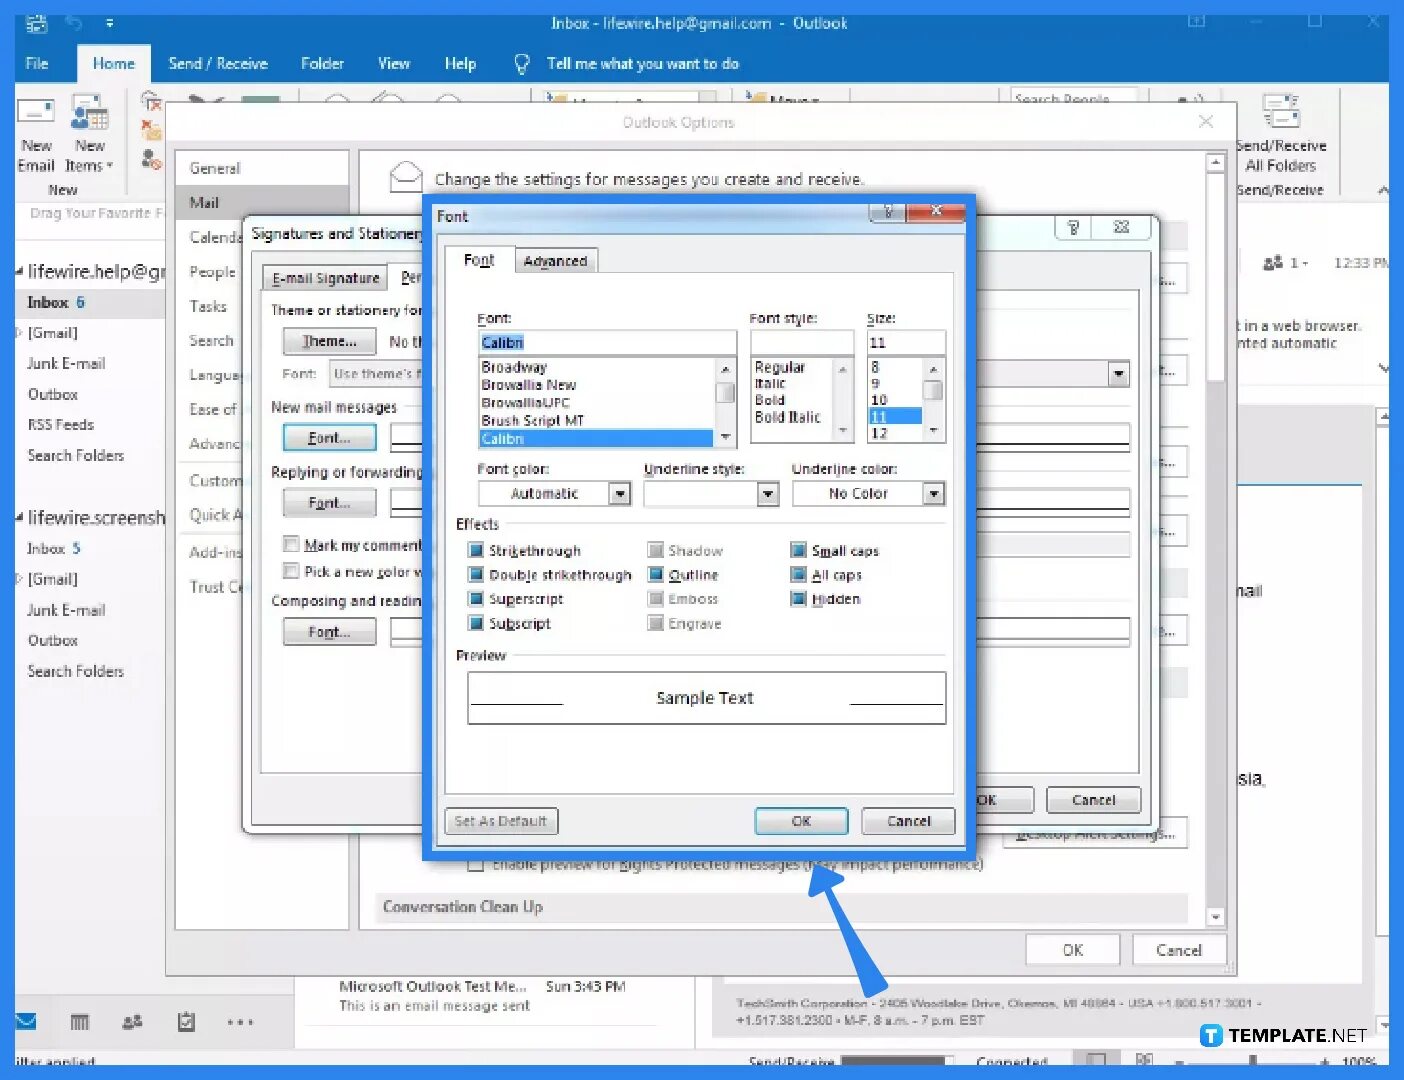Switch to the Advanced tab in Font dialog

coord(555,261)
